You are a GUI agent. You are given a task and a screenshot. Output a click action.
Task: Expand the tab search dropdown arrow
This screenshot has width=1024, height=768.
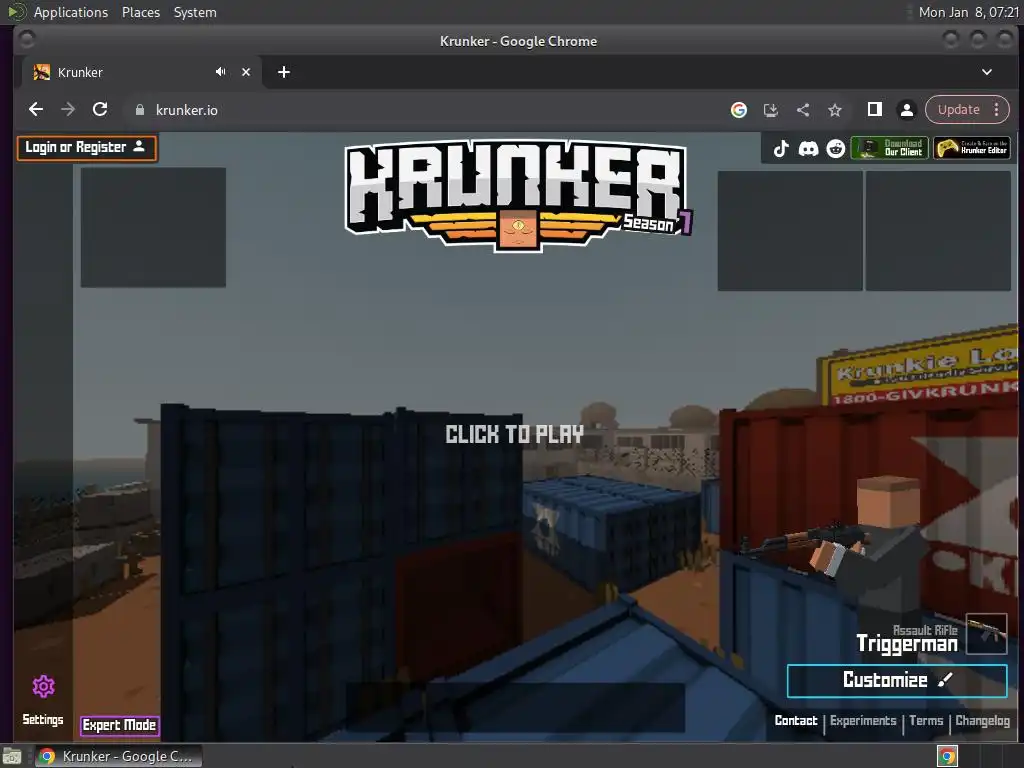(x=987, y=72)
